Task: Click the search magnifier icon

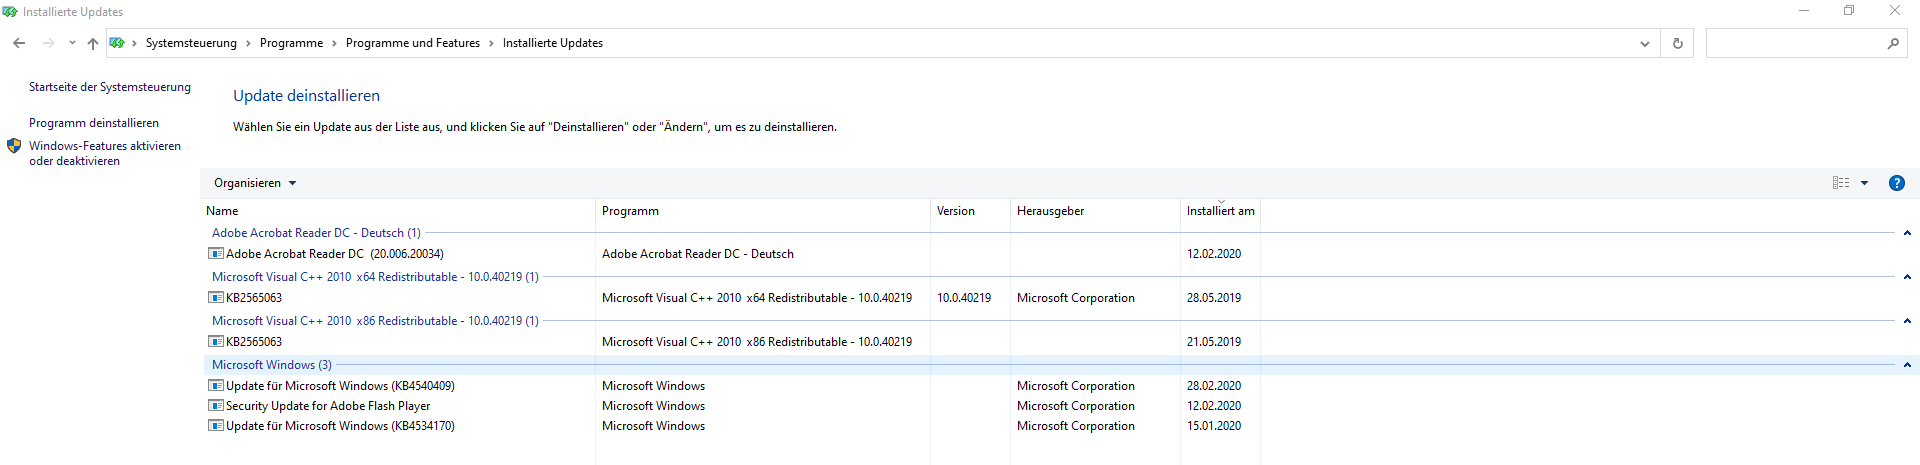Action: (x=1893, y=43)
